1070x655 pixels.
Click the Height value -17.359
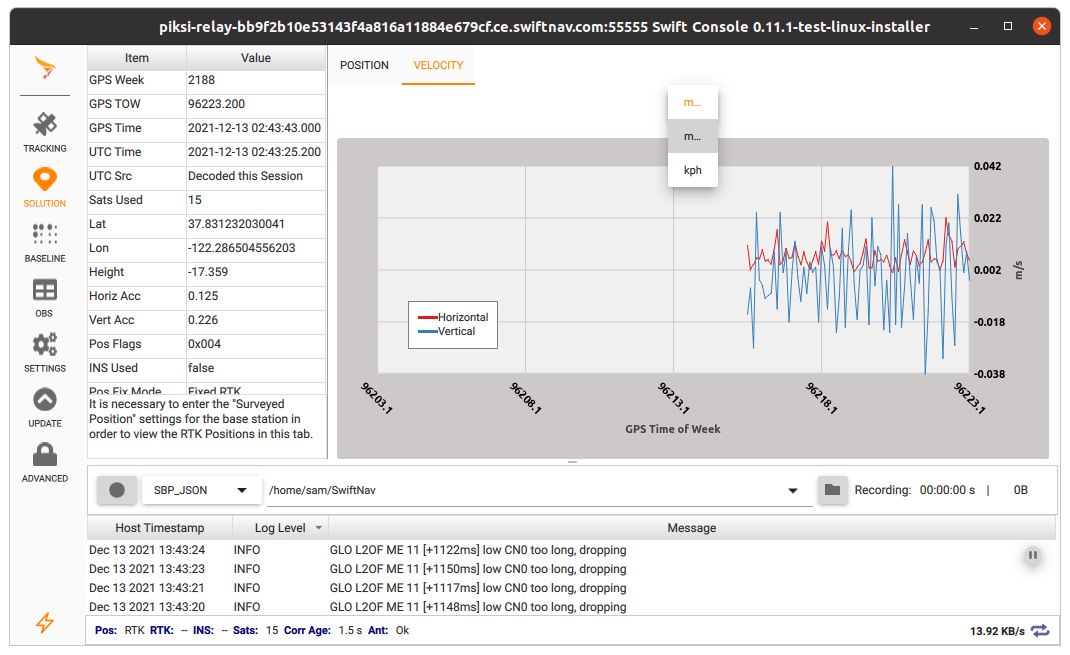(x=255, y=272)
